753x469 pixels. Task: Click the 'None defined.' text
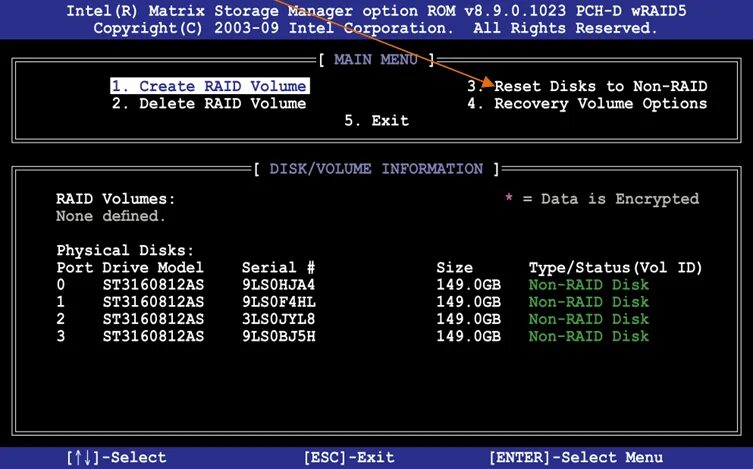[111, 216]
